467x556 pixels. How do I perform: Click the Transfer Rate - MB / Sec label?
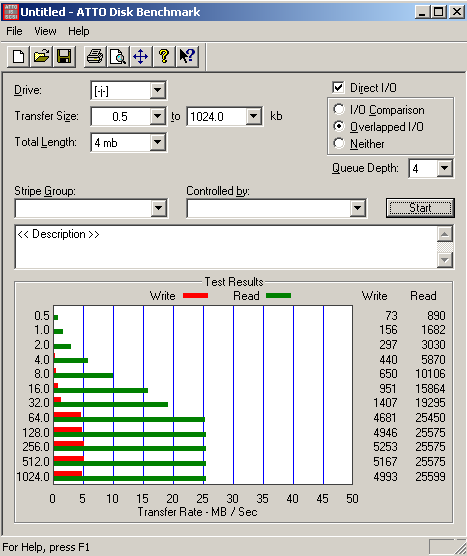pos(197,512)
